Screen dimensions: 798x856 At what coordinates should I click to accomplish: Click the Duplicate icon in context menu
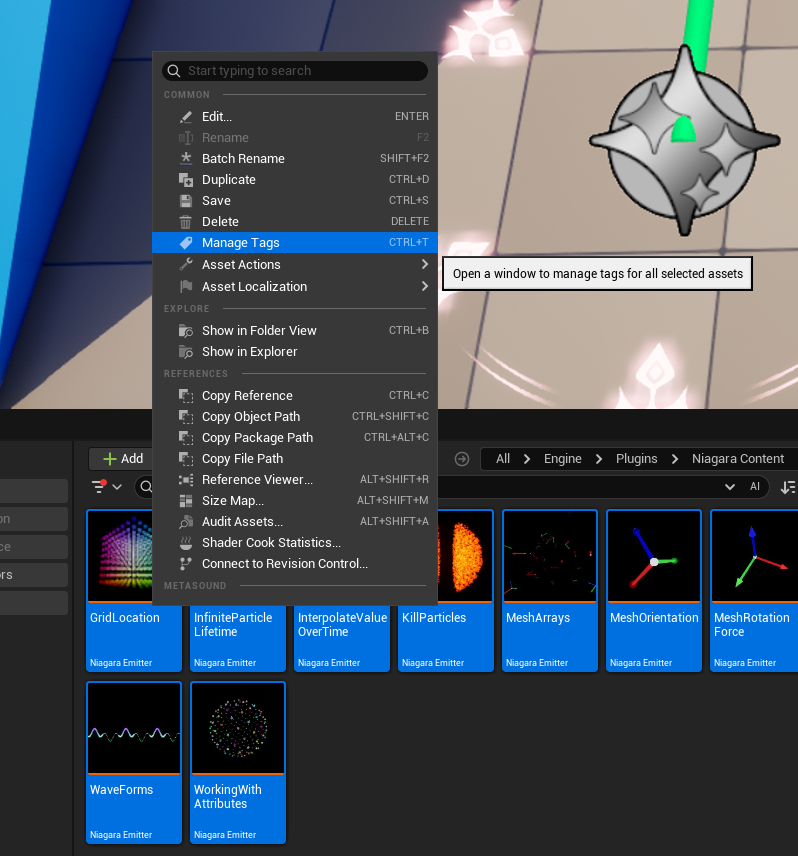click(186, 180)
